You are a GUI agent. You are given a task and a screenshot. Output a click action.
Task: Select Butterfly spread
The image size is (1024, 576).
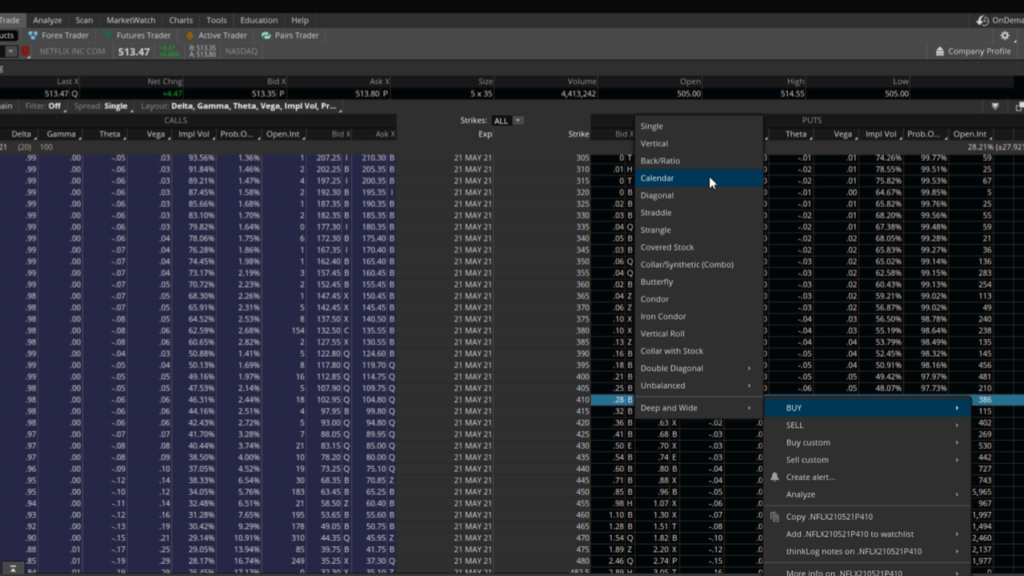[x=698, y=282]
